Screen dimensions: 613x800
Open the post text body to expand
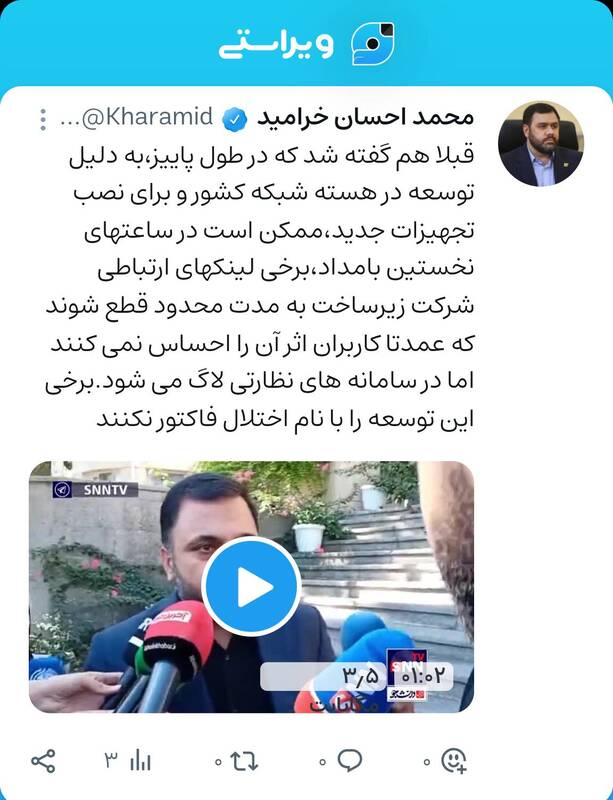click(x=259, y=287)
